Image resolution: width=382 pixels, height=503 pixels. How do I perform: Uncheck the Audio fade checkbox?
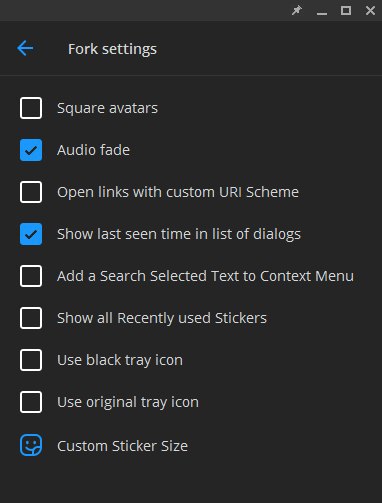click(31, 150)
